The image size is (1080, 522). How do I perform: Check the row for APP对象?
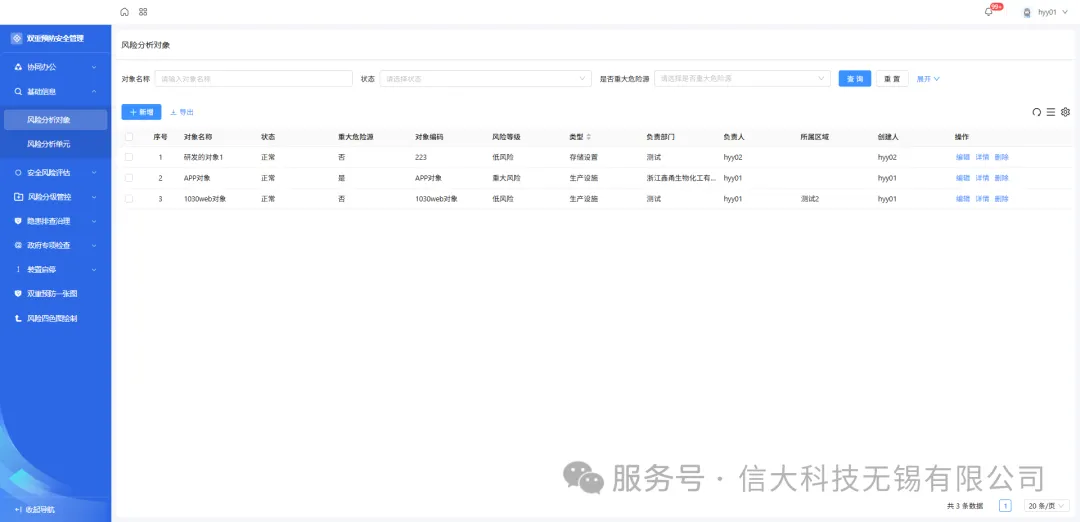[x=129, y=178]
